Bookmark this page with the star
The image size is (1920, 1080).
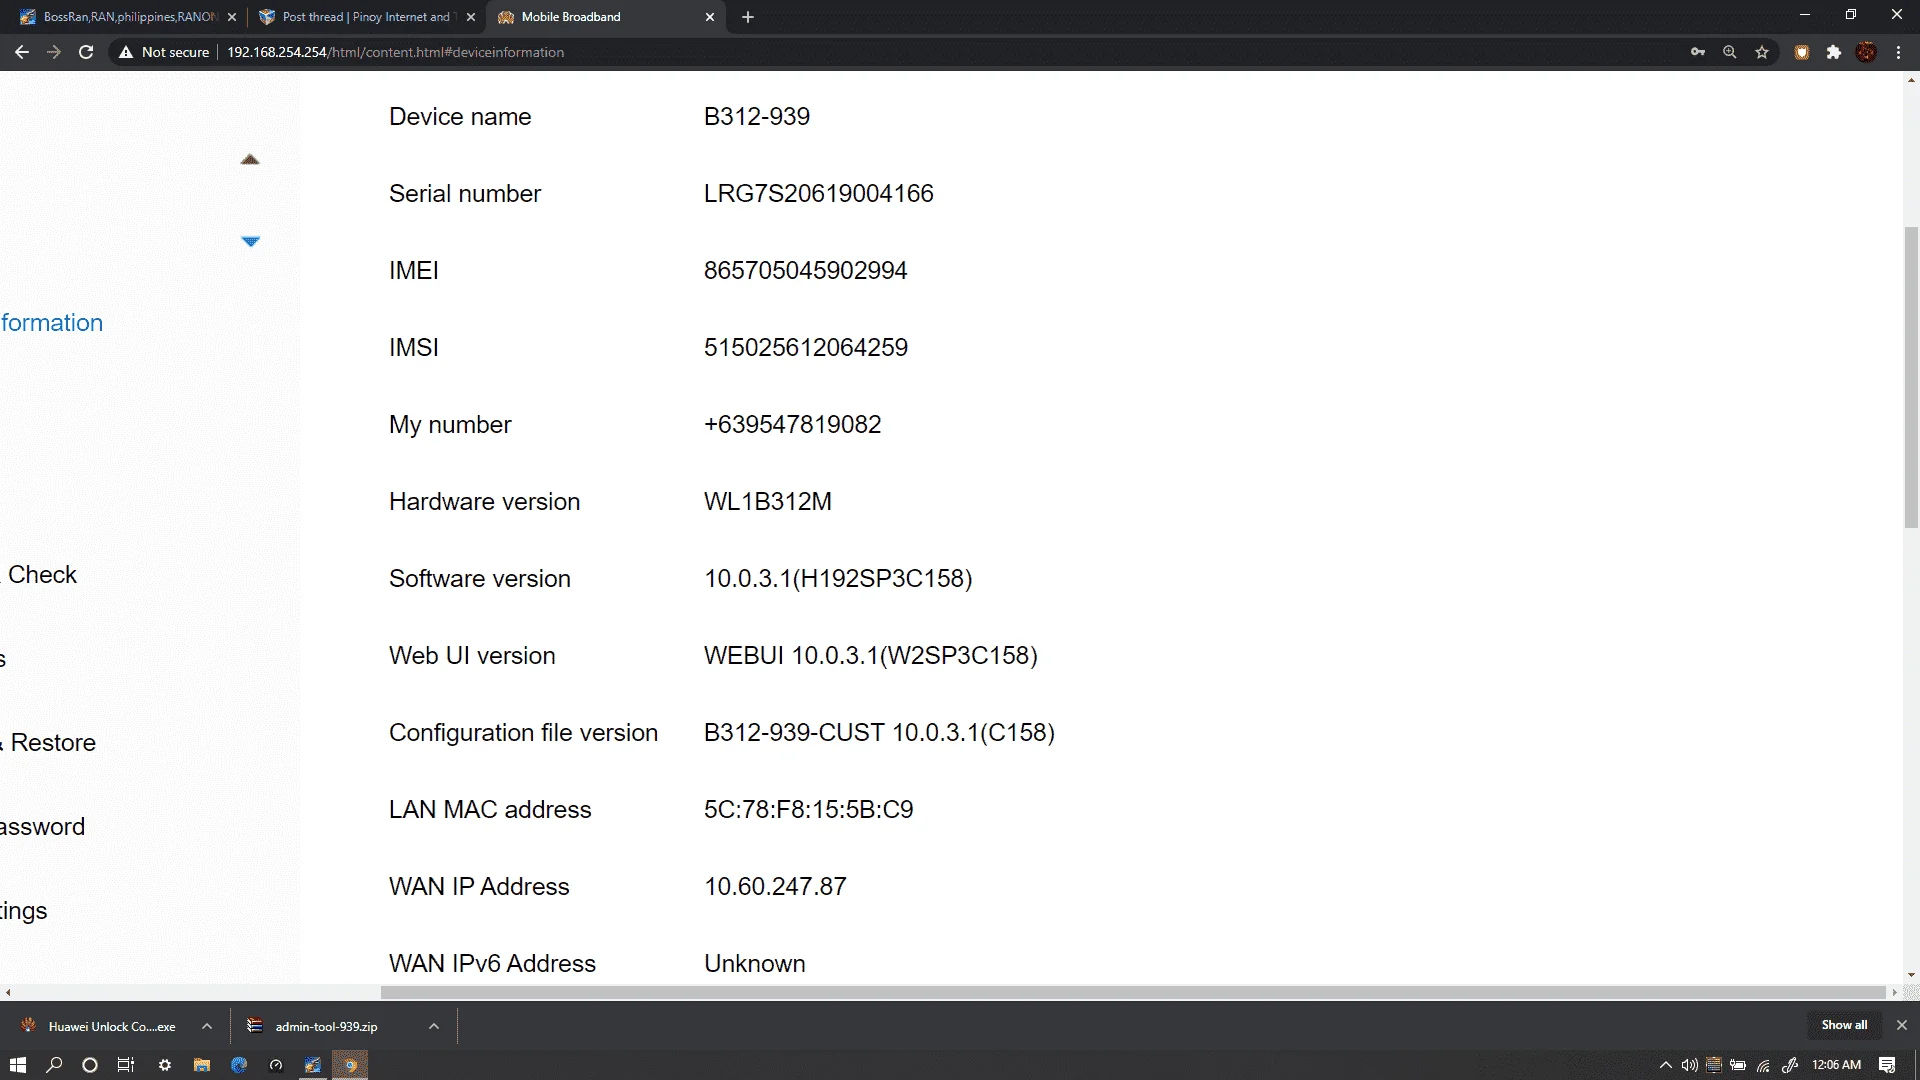(1762, 52)
